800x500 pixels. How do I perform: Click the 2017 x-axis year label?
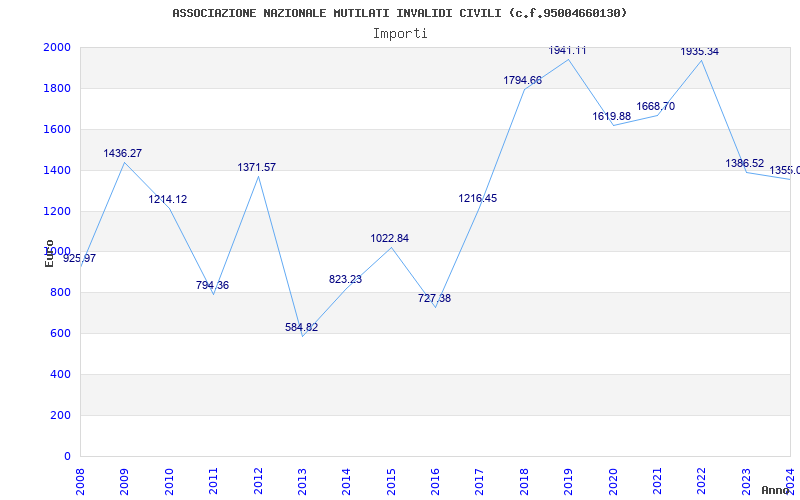pos(480,482)
